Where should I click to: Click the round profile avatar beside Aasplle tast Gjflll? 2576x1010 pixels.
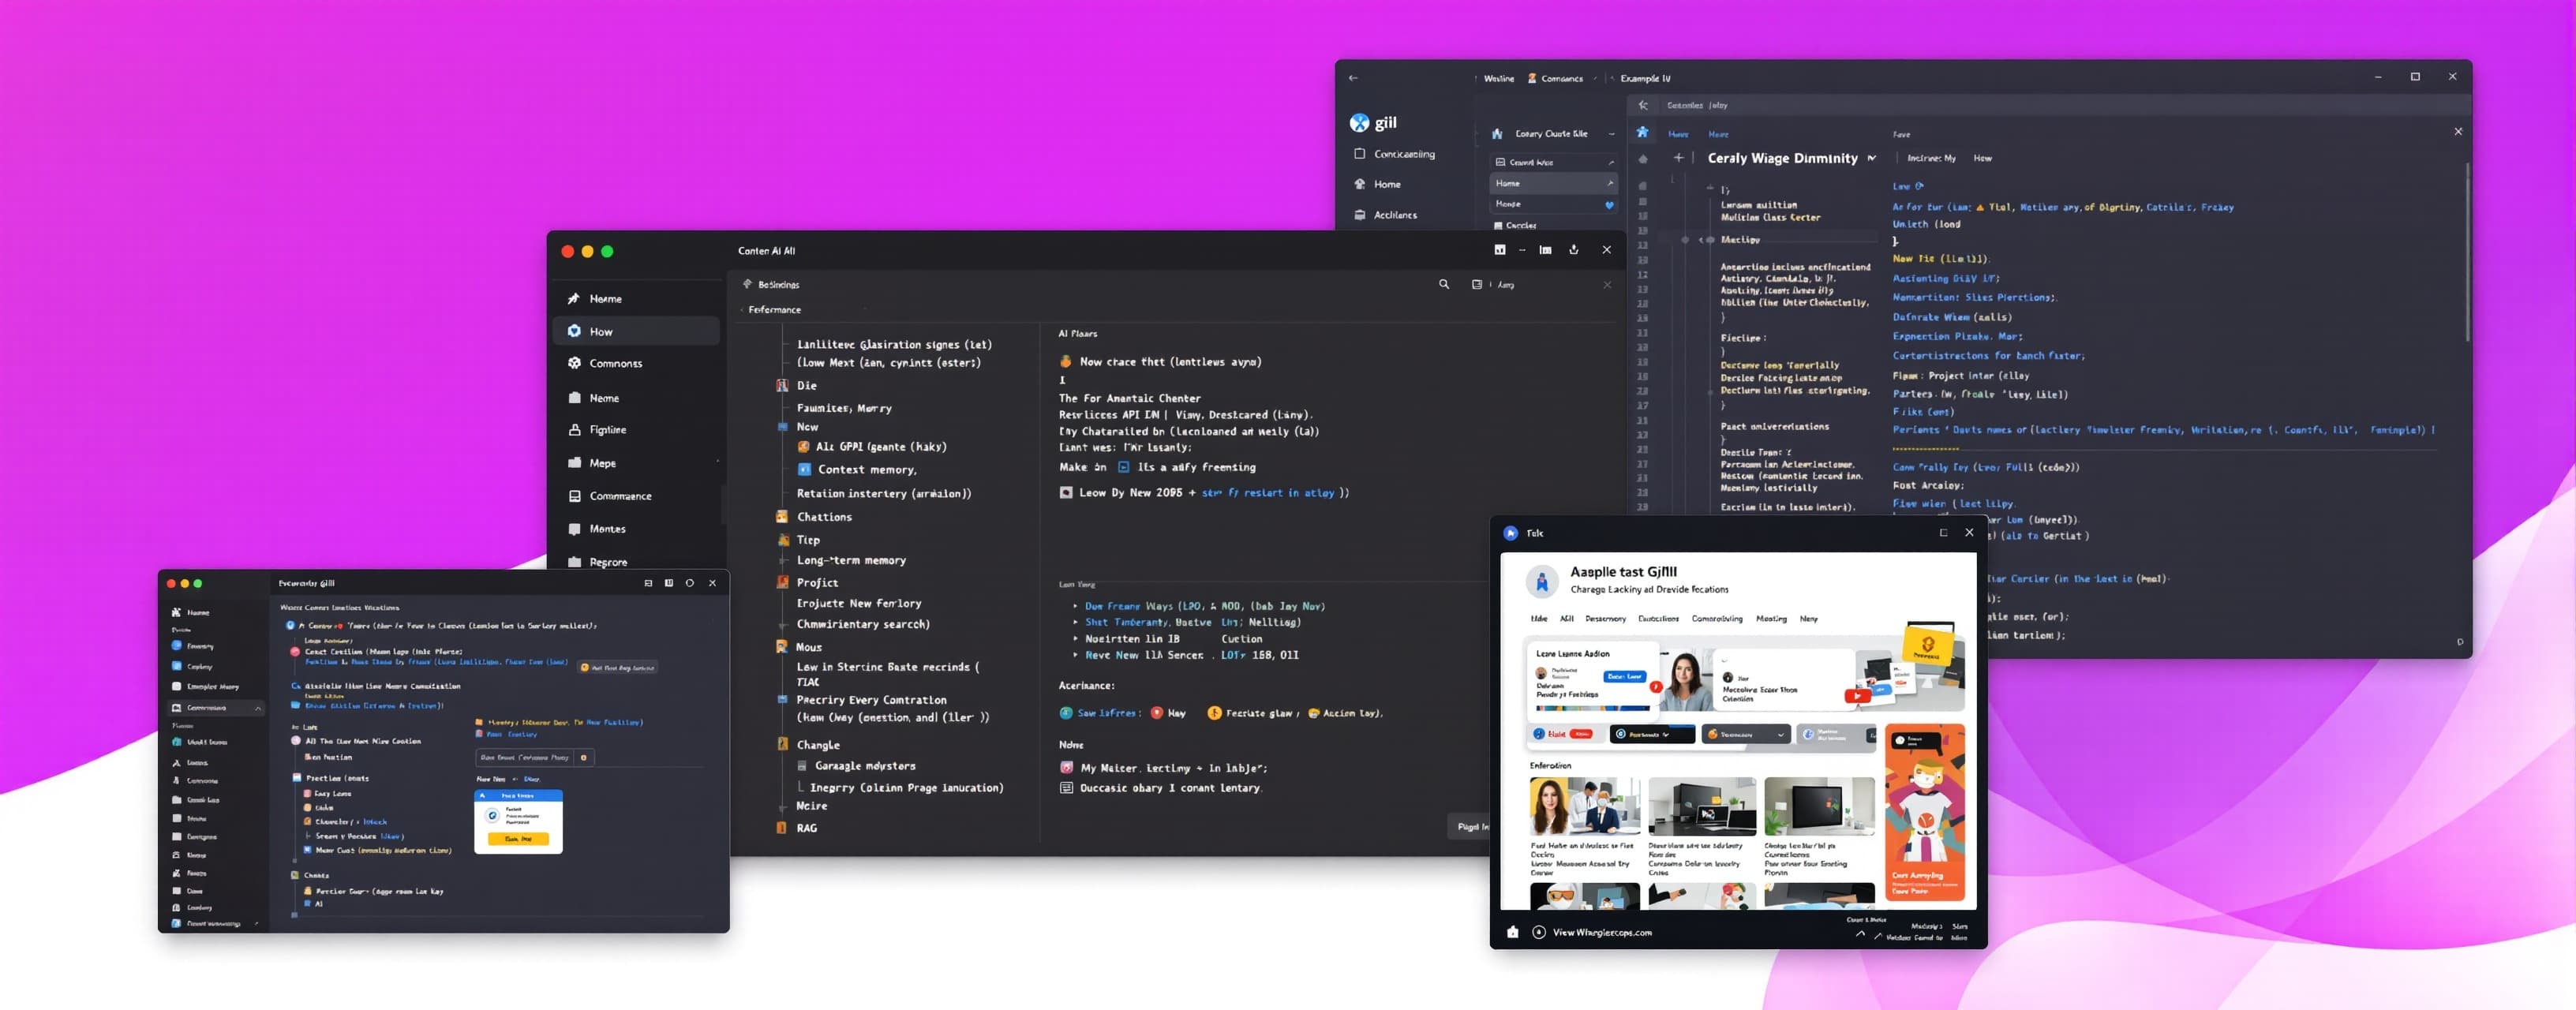(1542, 581)
